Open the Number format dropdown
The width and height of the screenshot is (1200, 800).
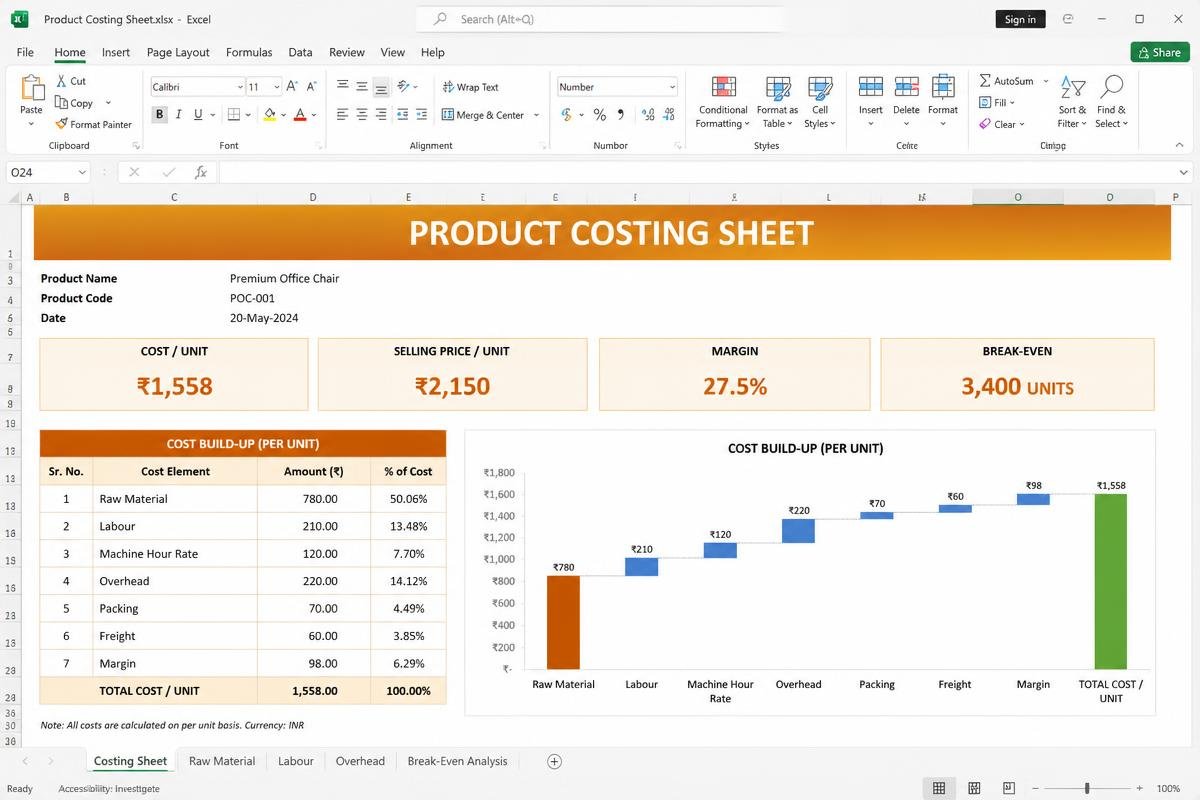click(617, 87)
